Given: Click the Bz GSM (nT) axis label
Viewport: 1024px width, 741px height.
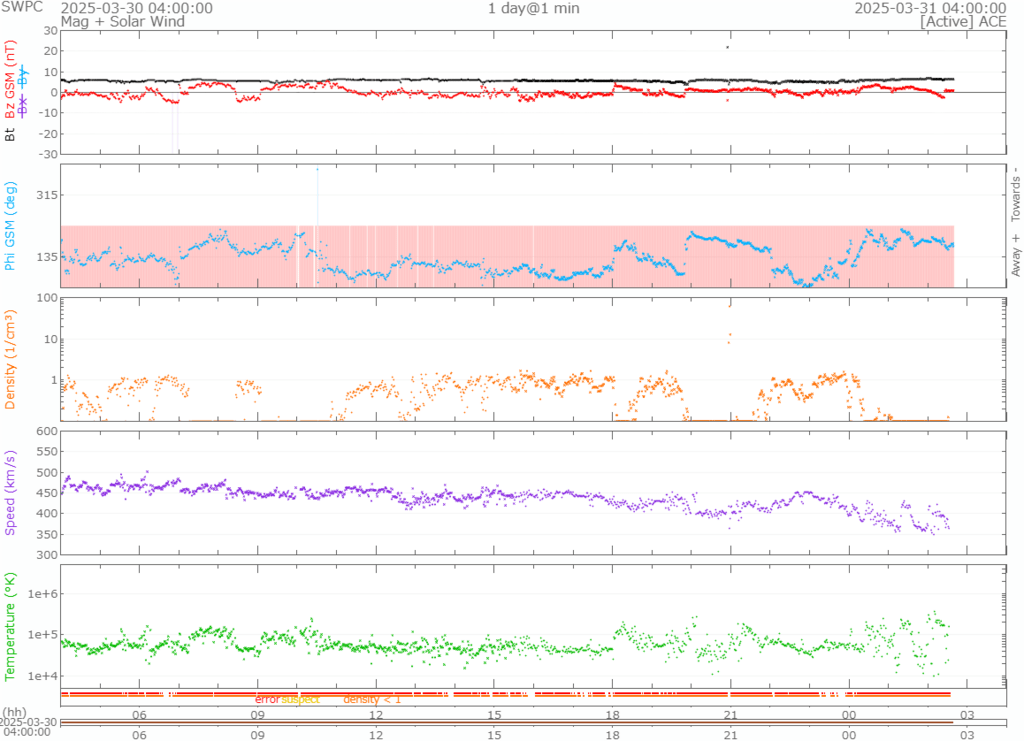Looking at the screenshot, I should [x=11, y=79].
